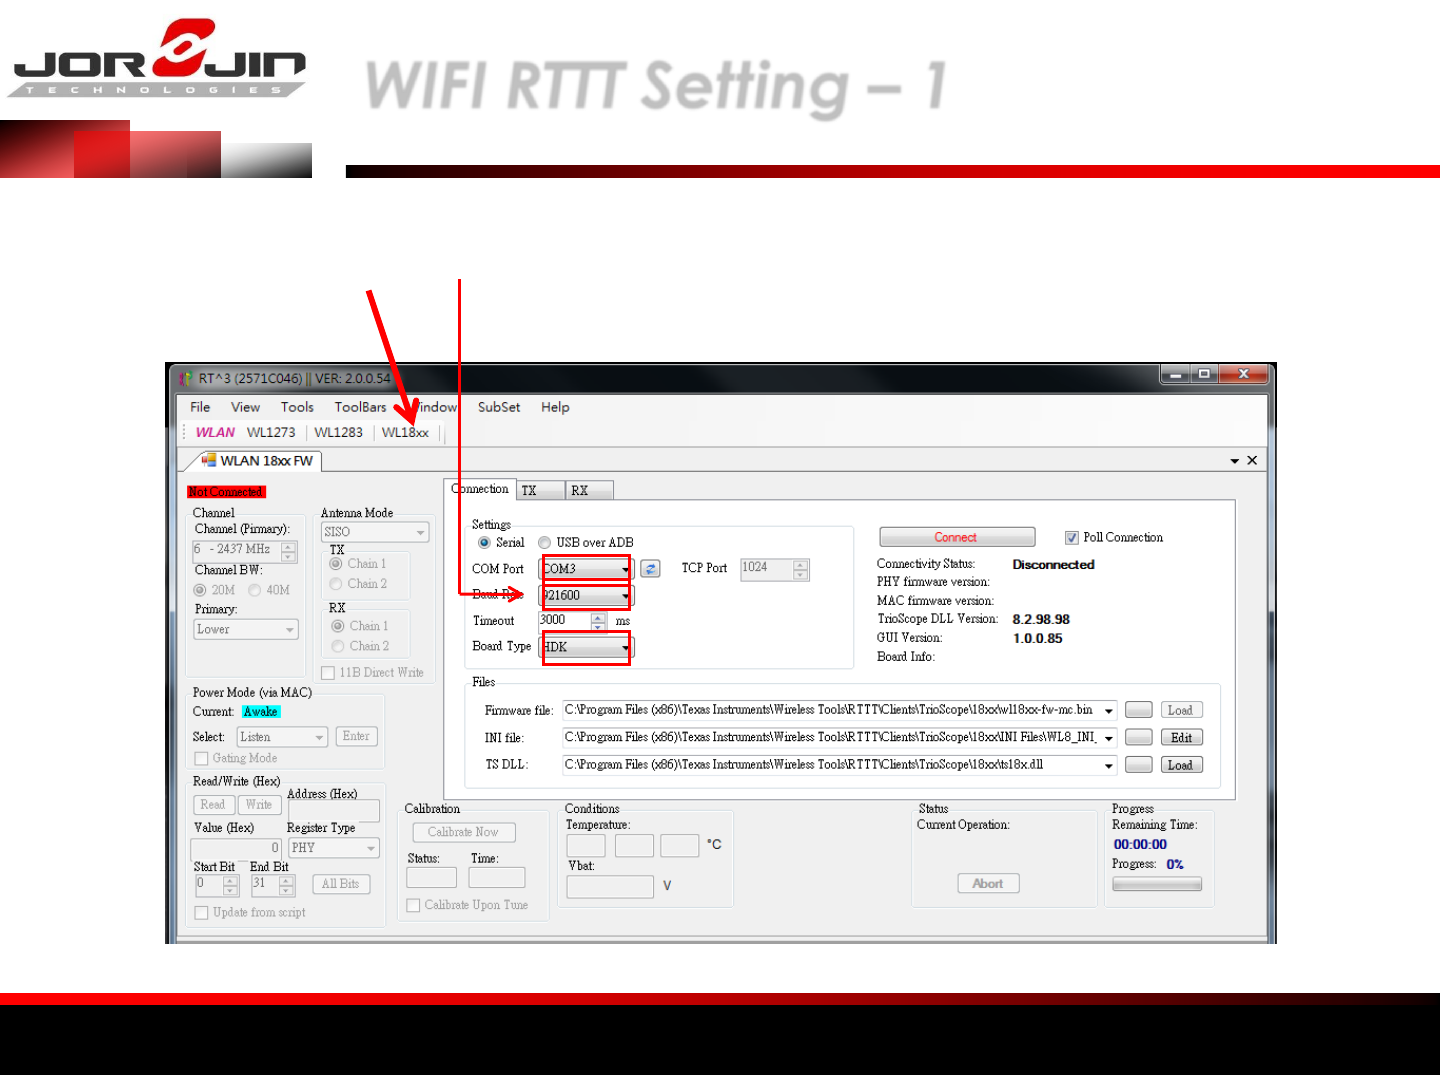Browse for the TS DLL file
Screen dimensions: 1440x1080
point(1138,765)
